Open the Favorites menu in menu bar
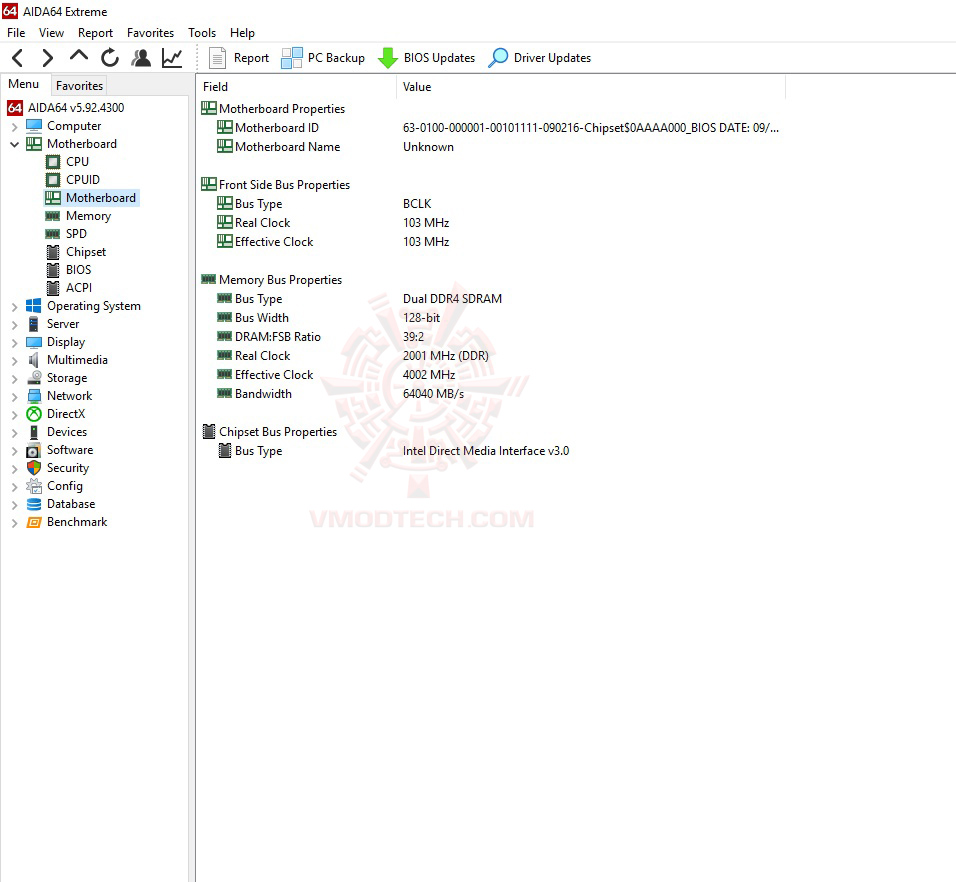Viewport: 956px width, 882px height. (150, 33)
